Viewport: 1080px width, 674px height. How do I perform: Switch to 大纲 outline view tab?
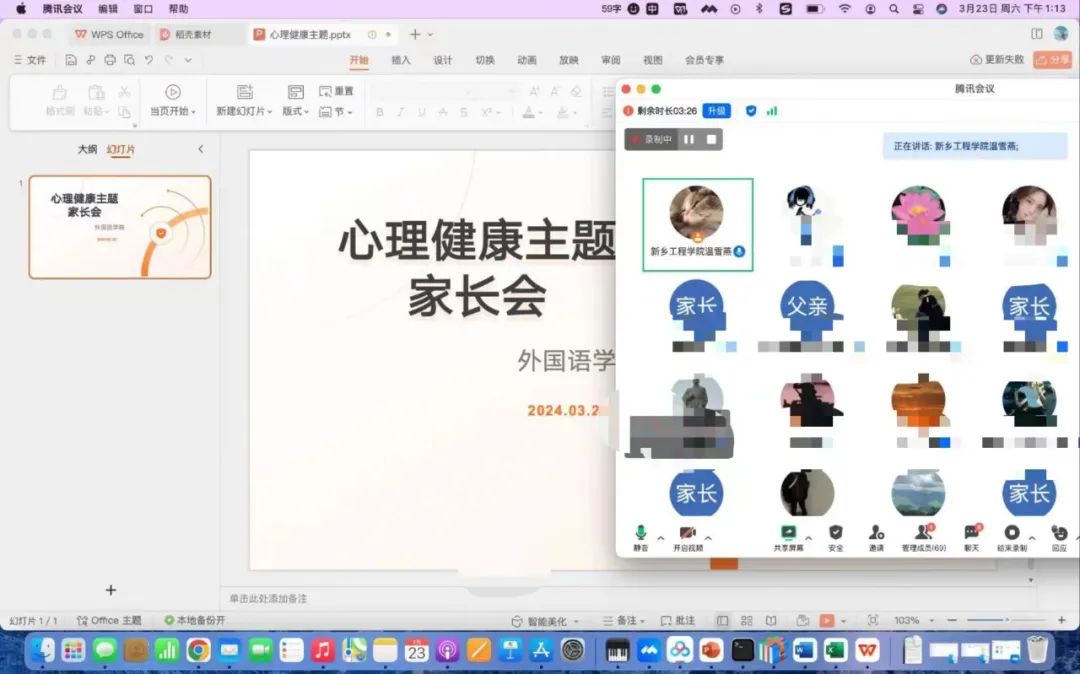click(88, 150)
